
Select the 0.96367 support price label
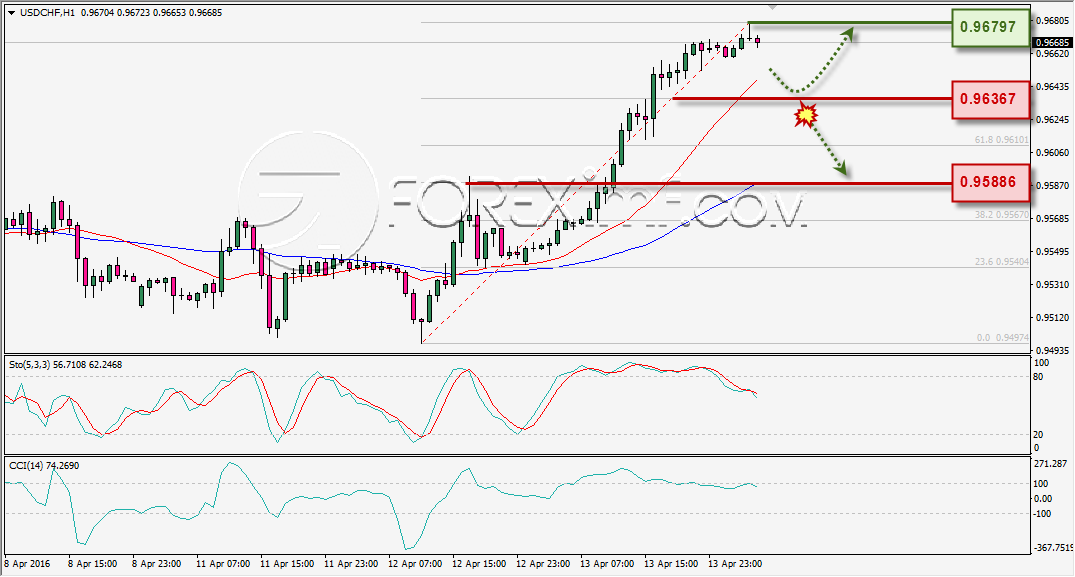tap(991, 99)
